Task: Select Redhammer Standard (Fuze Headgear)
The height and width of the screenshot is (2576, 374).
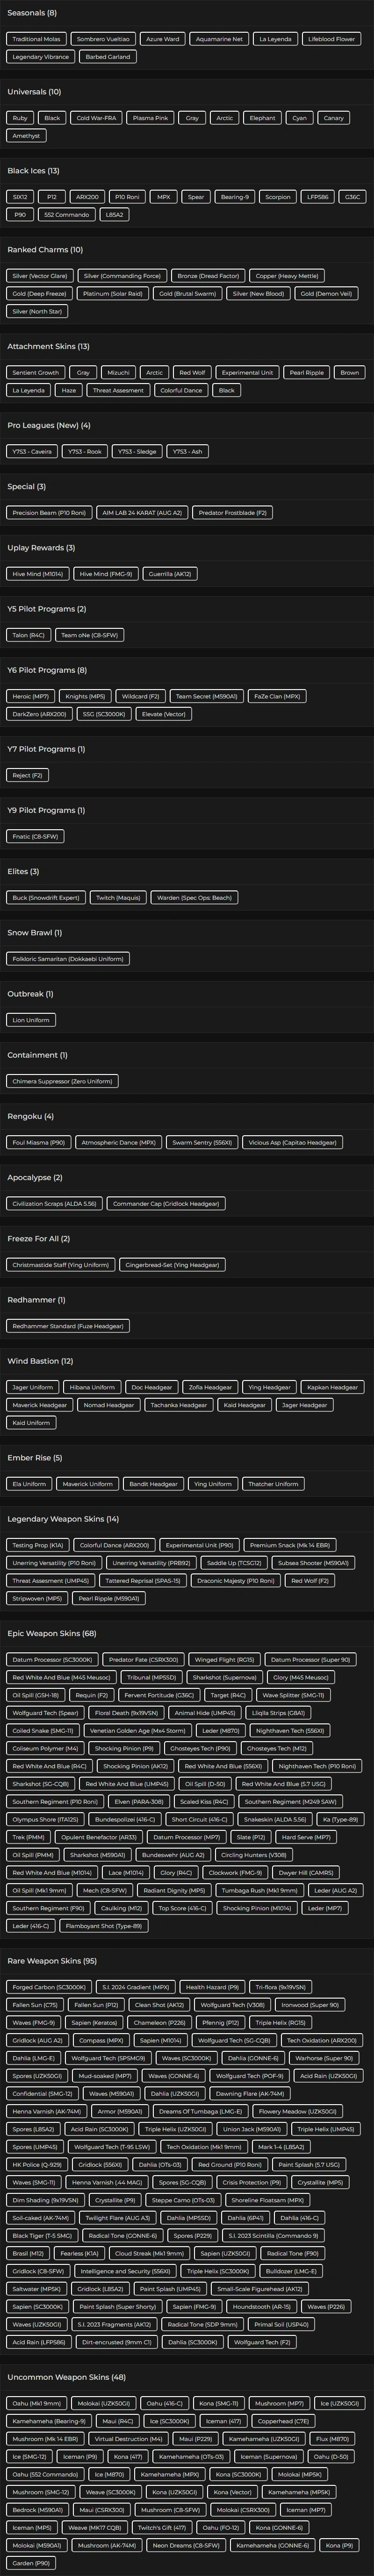Action: point(68,1326)
